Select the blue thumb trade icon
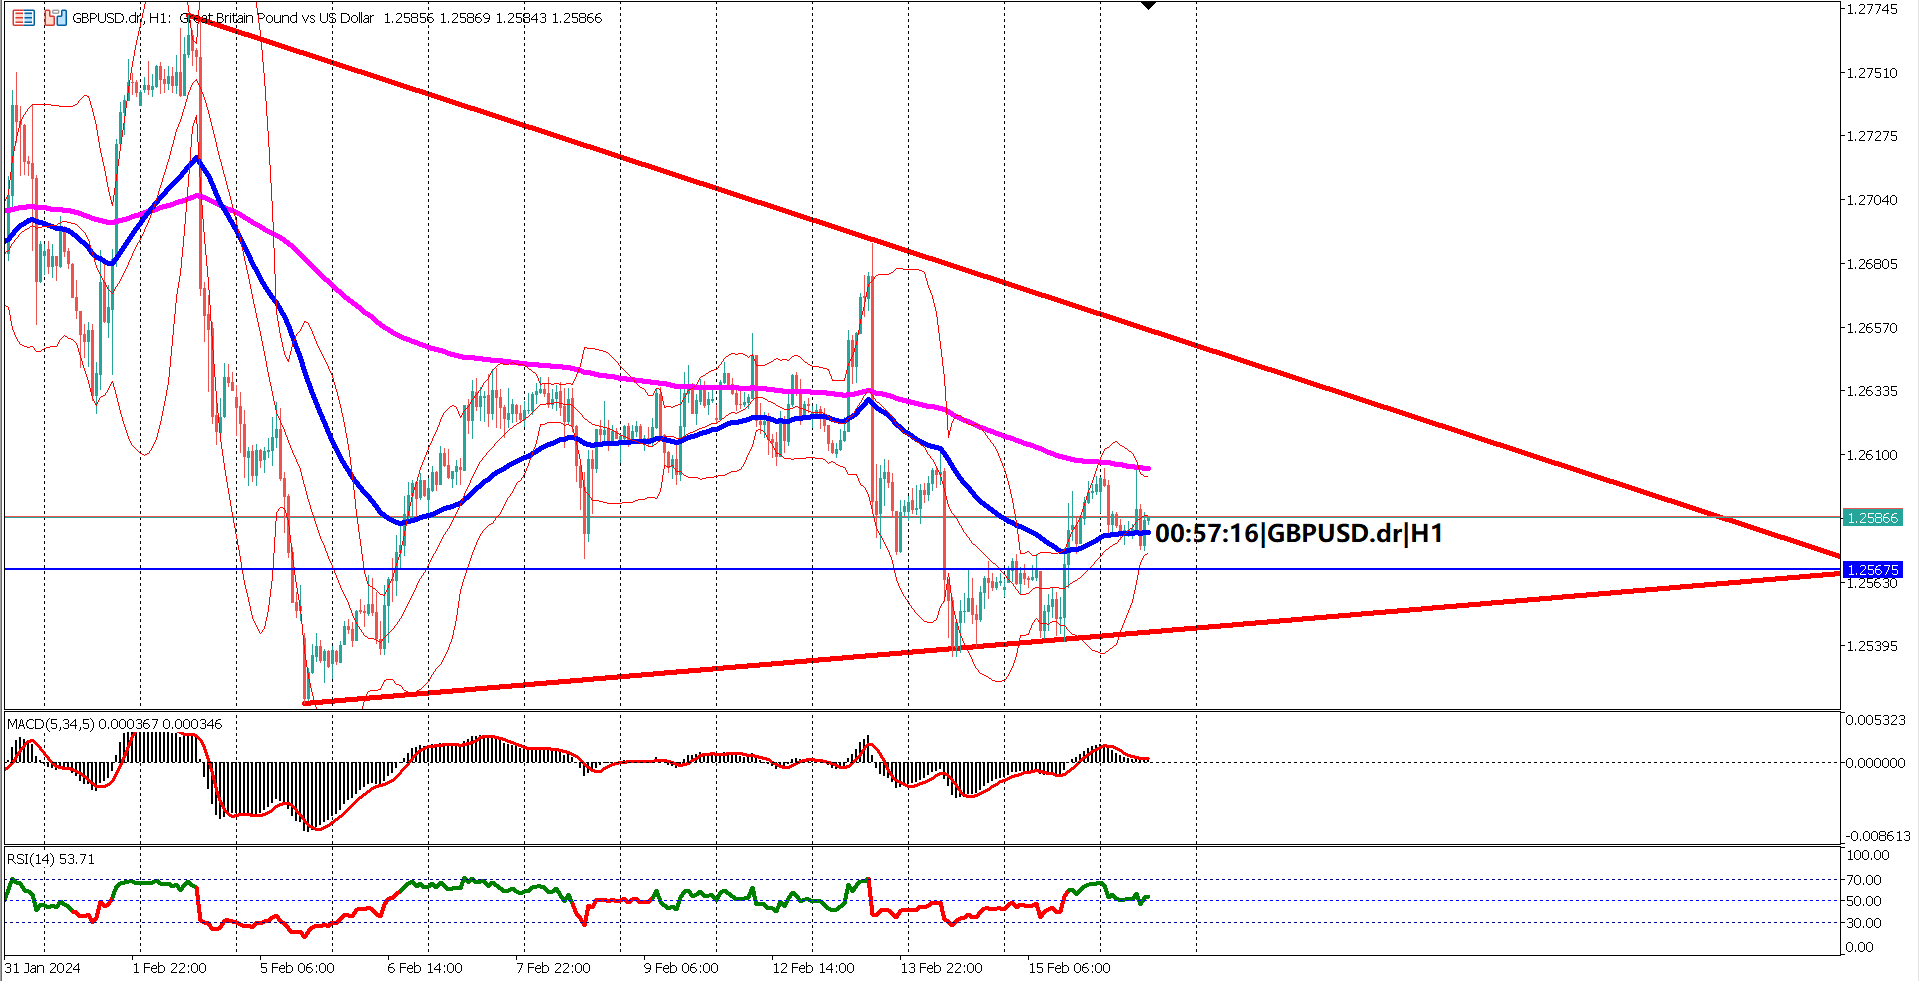 (x=61, y=18)
